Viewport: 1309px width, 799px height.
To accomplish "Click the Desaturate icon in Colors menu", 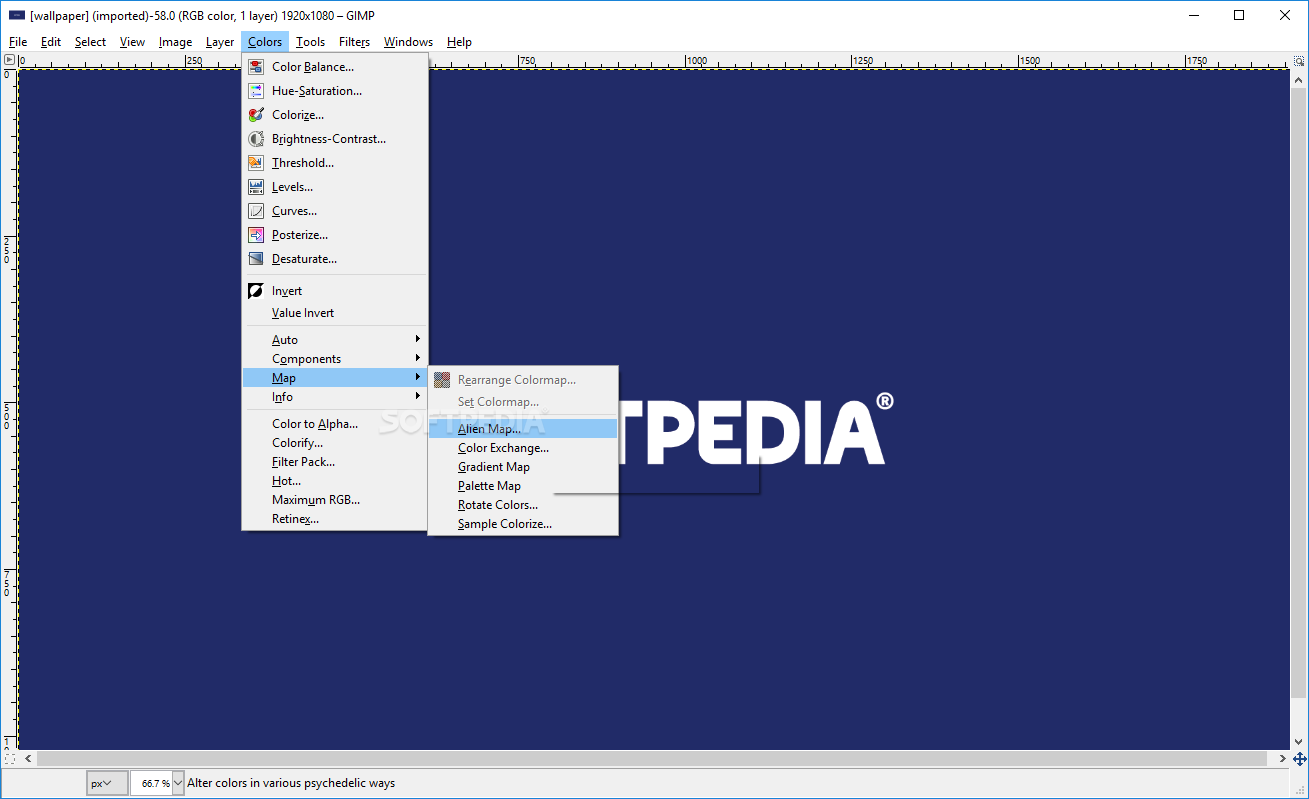I will click(x=256, y=259).
